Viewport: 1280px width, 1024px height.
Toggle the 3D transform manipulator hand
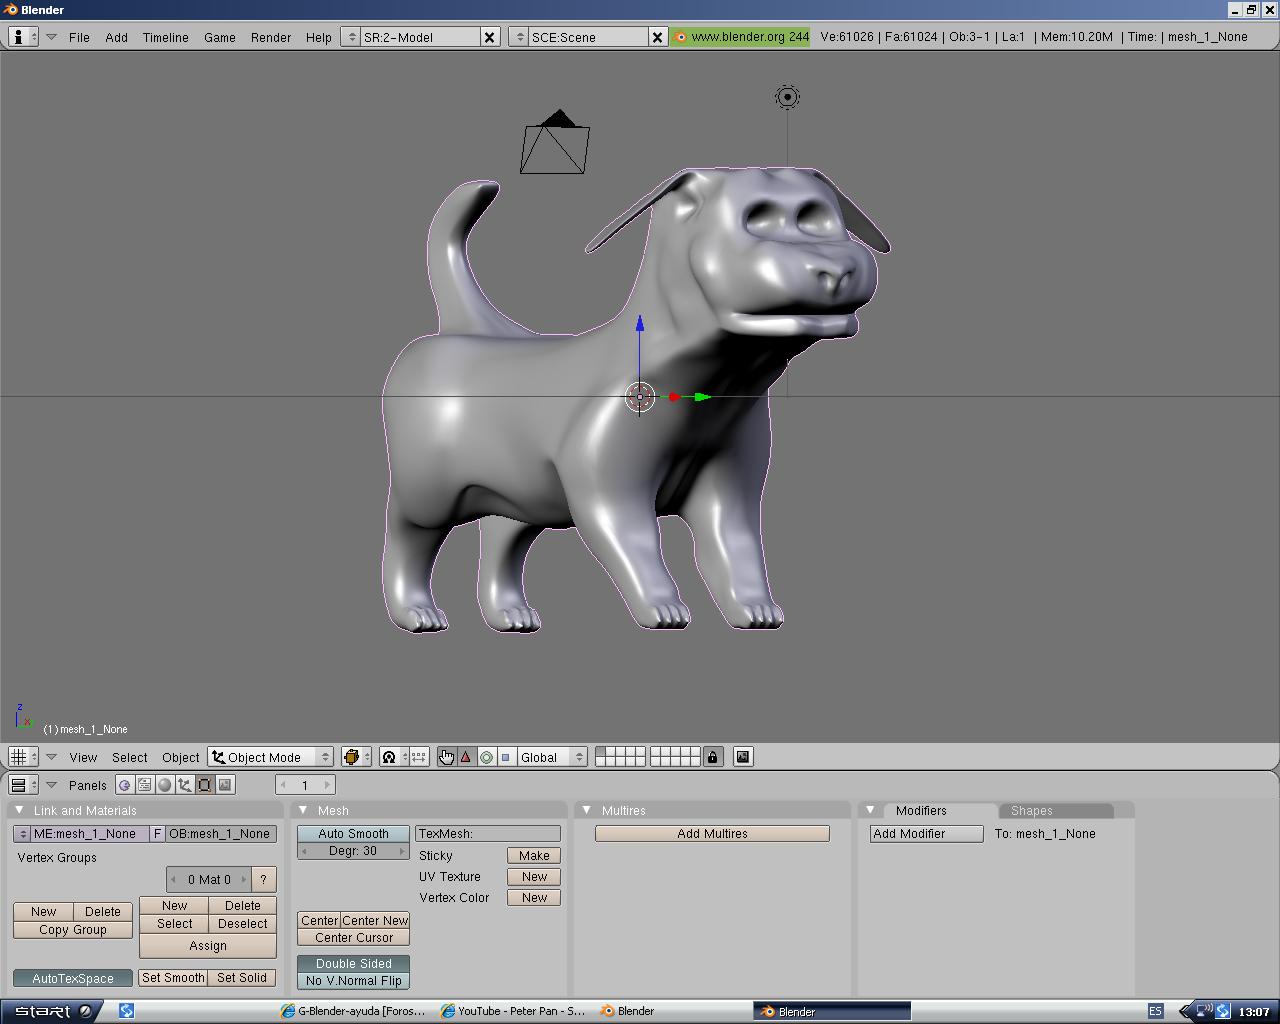pos(446,757)
